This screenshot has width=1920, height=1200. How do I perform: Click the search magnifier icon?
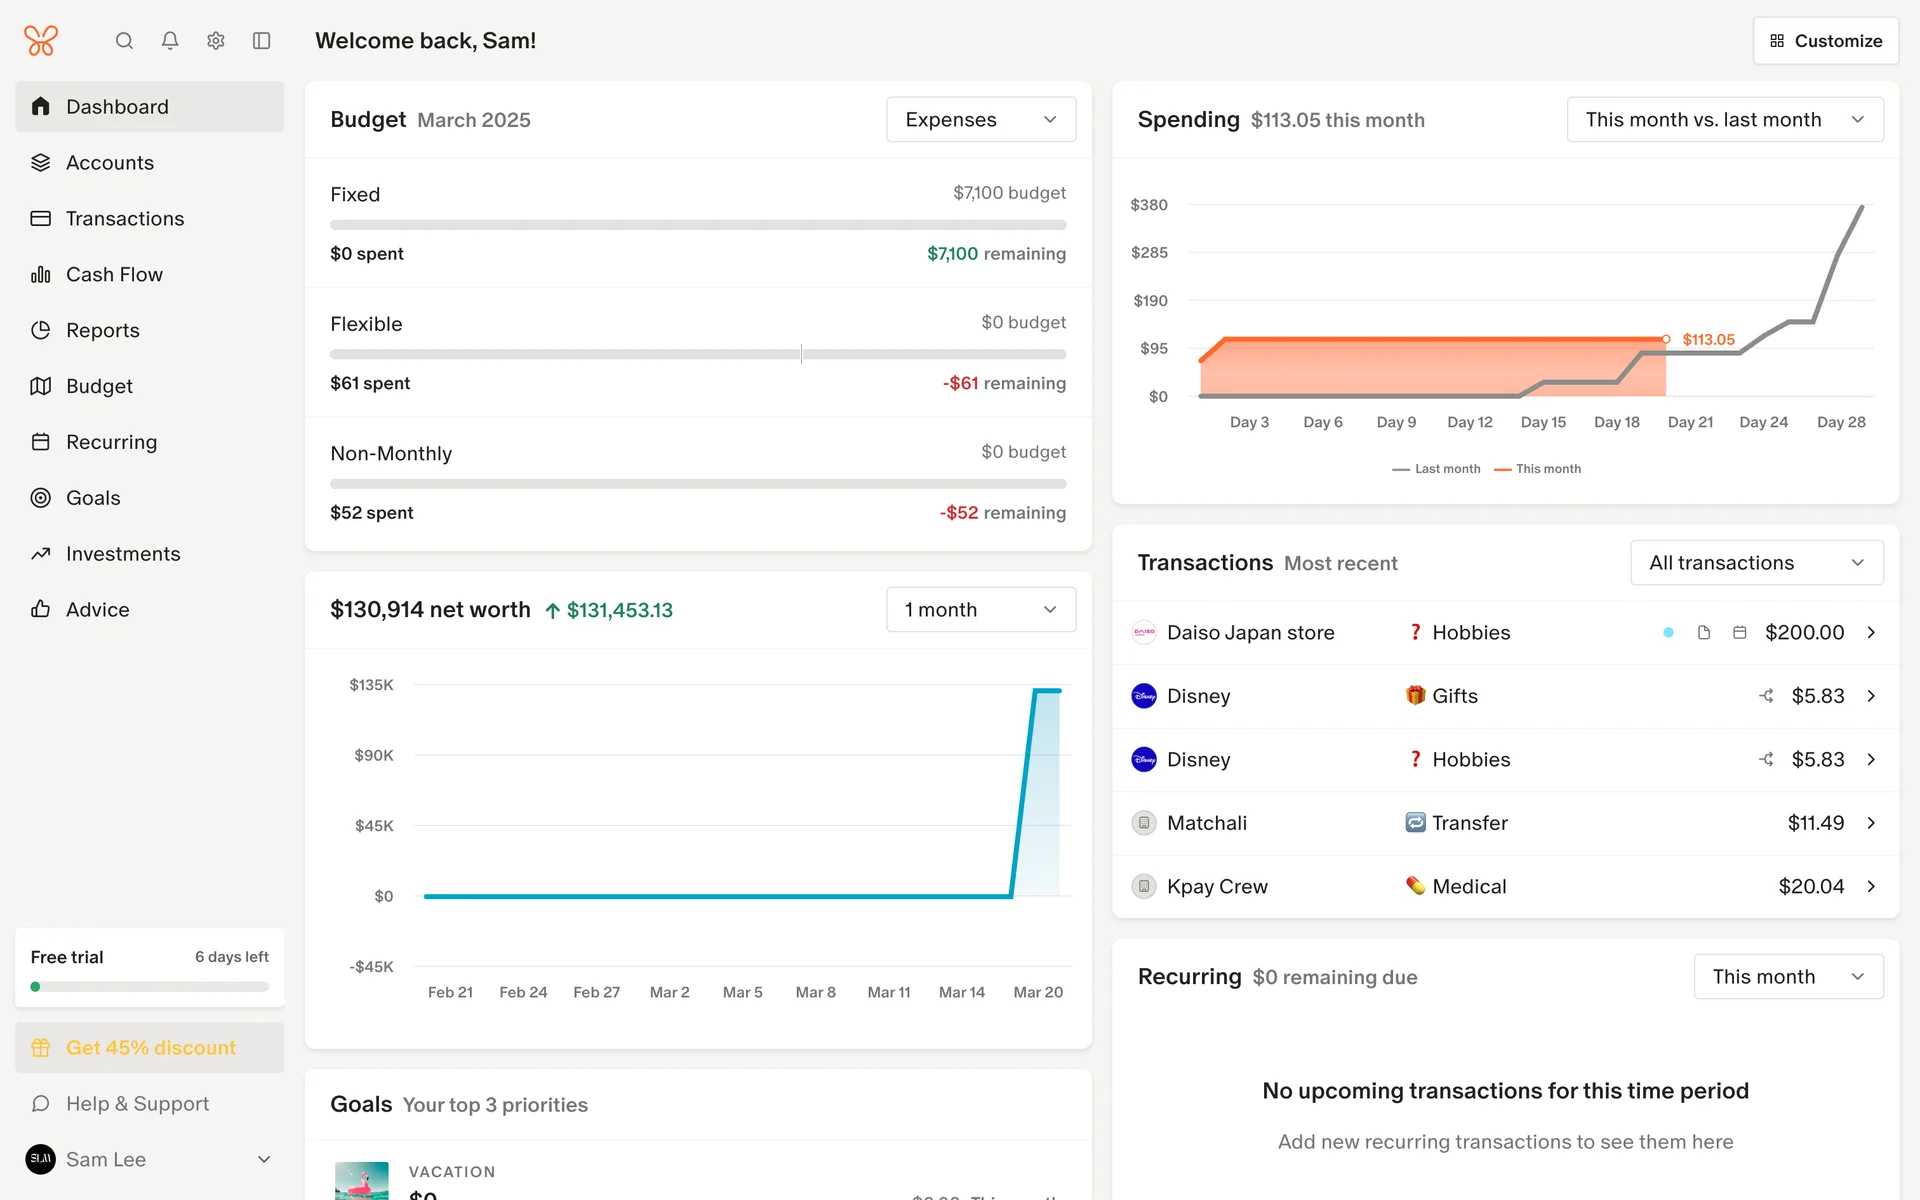point(124,41)
